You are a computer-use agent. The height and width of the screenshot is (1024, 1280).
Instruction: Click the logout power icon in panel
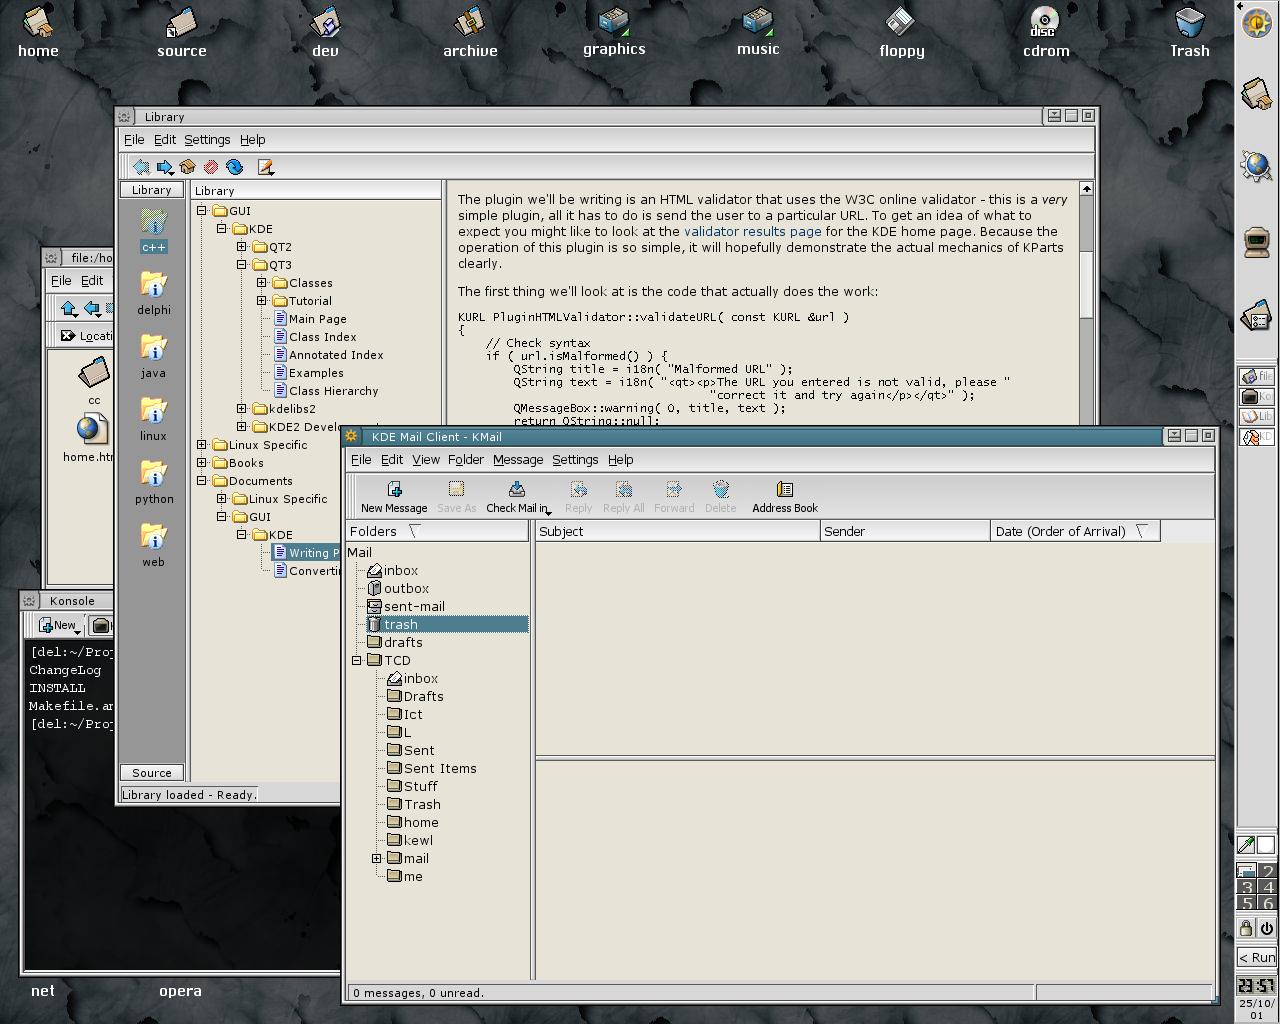(1266, 928)
